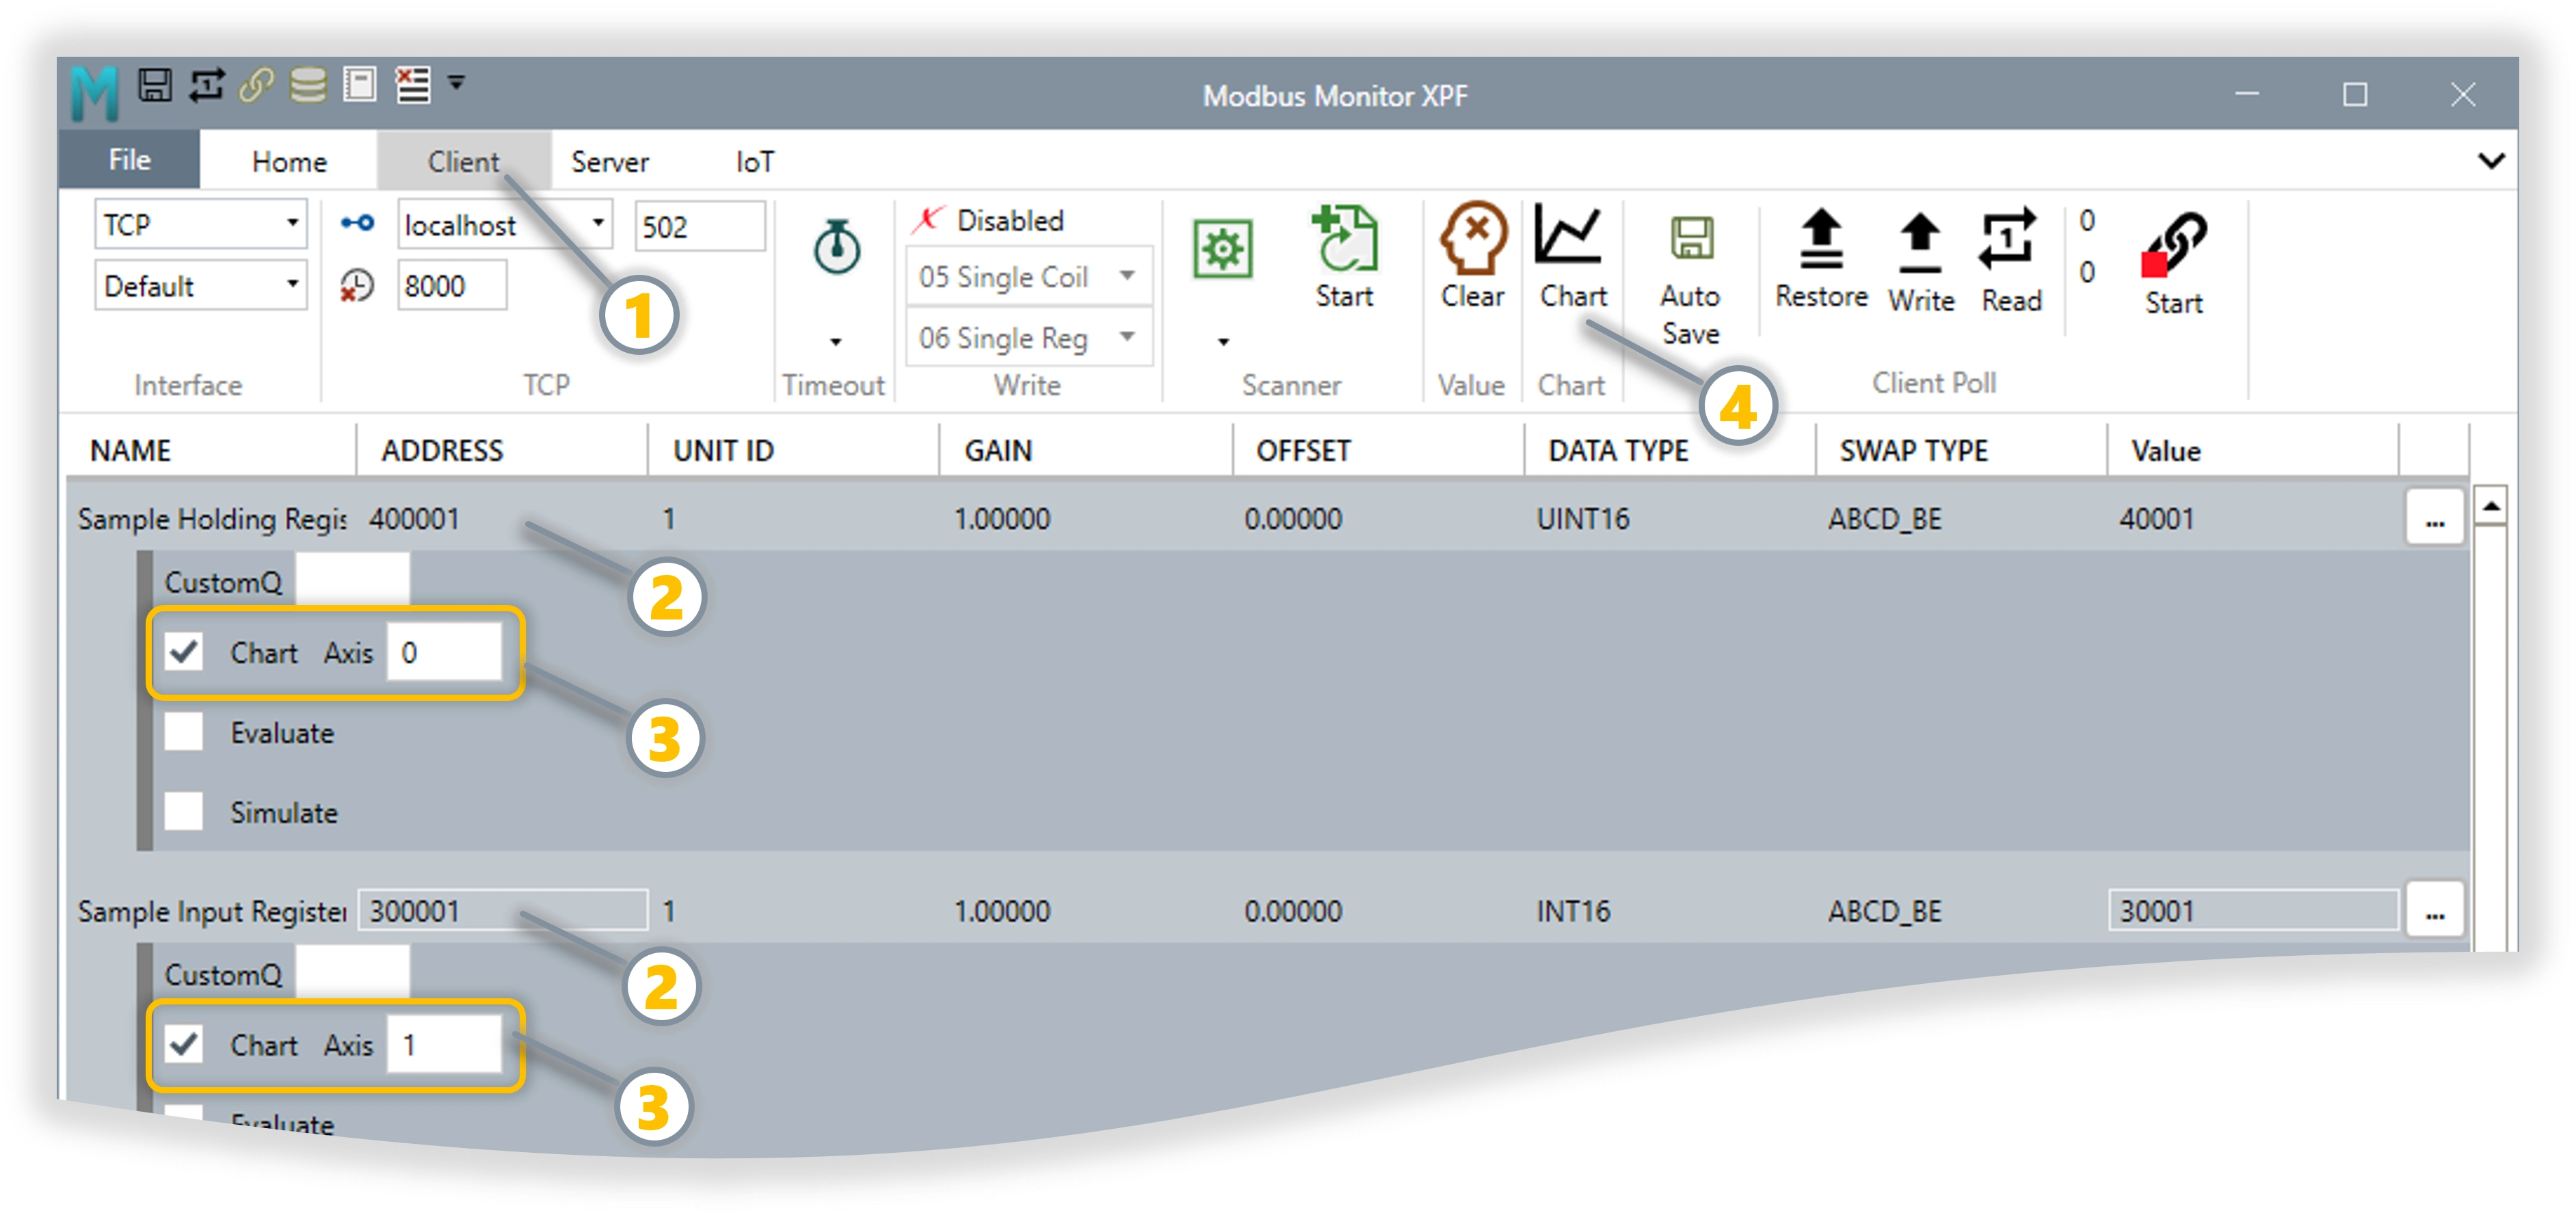
Task: Click the Disabled write status icon
Action: 928,219
